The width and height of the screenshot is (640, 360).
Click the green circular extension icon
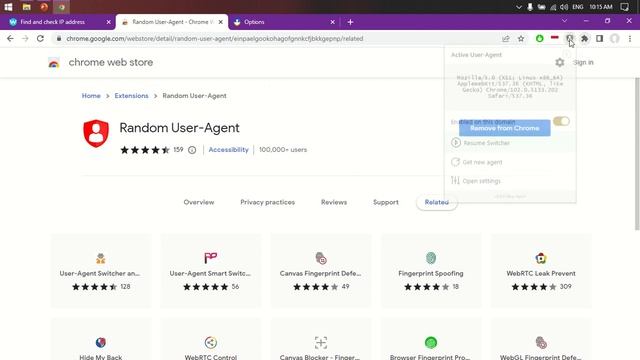(x=540, y=38)
